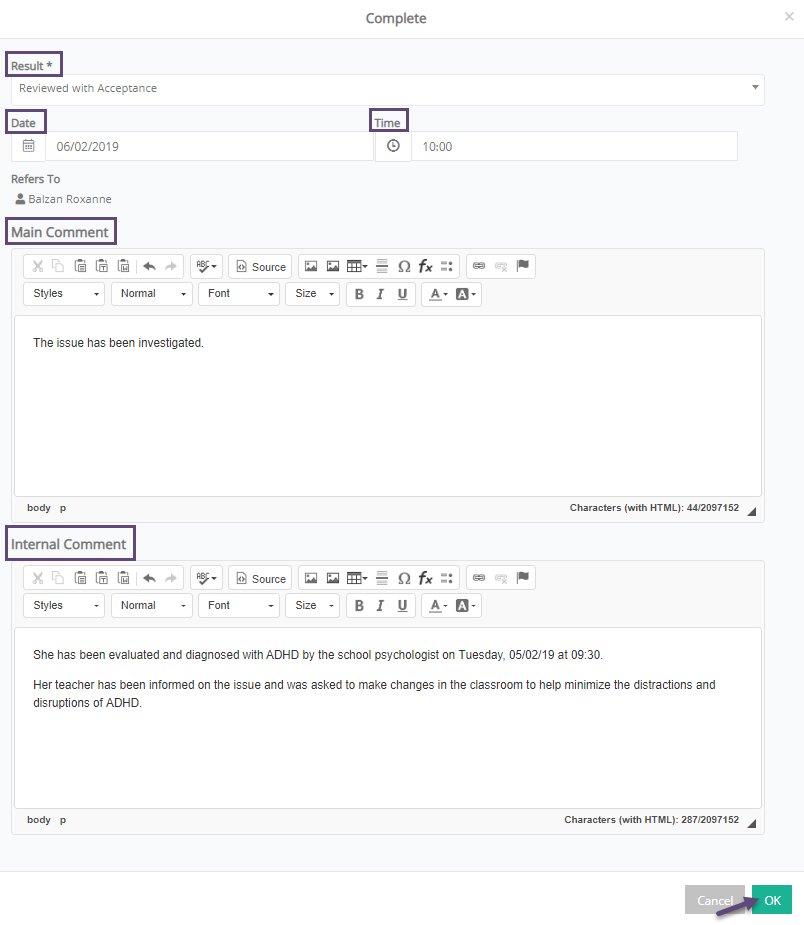804x925 pixels.
Task: Click the Cancel button
Action: pyautogui.click(x=714, y=900)
